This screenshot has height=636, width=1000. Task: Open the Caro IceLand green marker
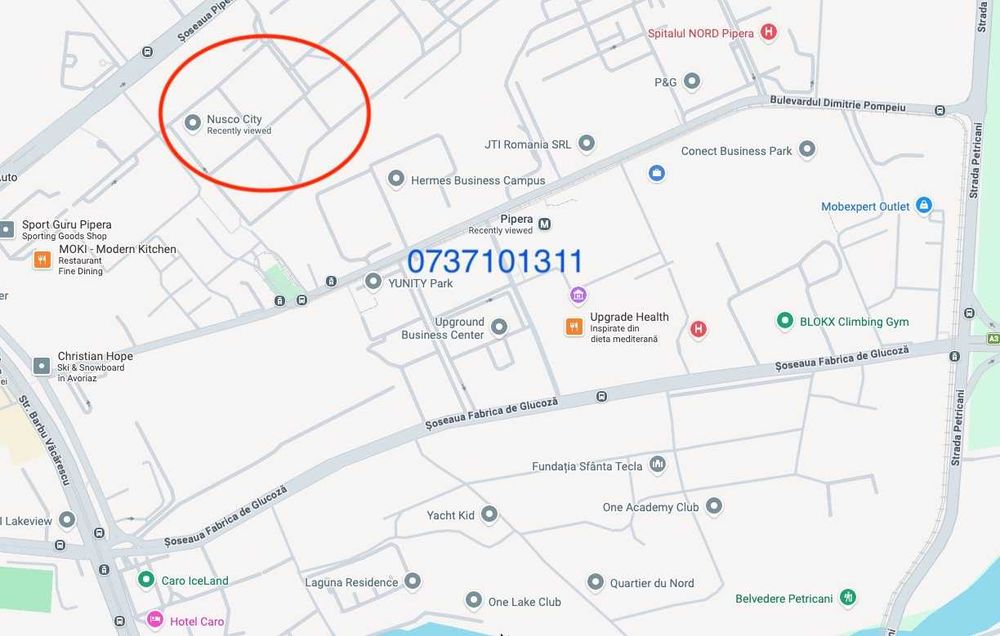coord(146,579)
